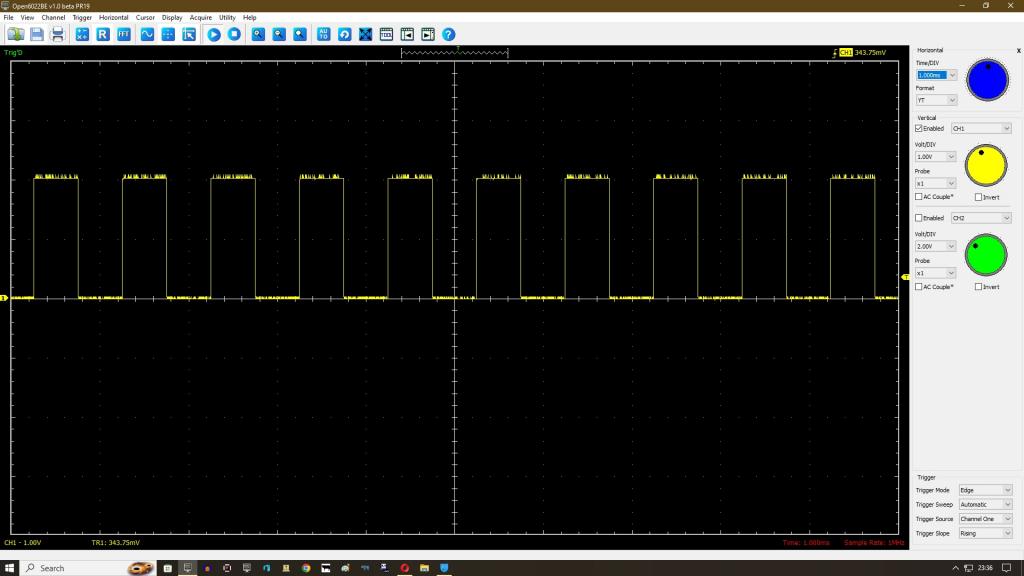Click the AUTO setup toolbar icon
Viewport: 1024px width, 576px height.
click(x=323, y=34)
